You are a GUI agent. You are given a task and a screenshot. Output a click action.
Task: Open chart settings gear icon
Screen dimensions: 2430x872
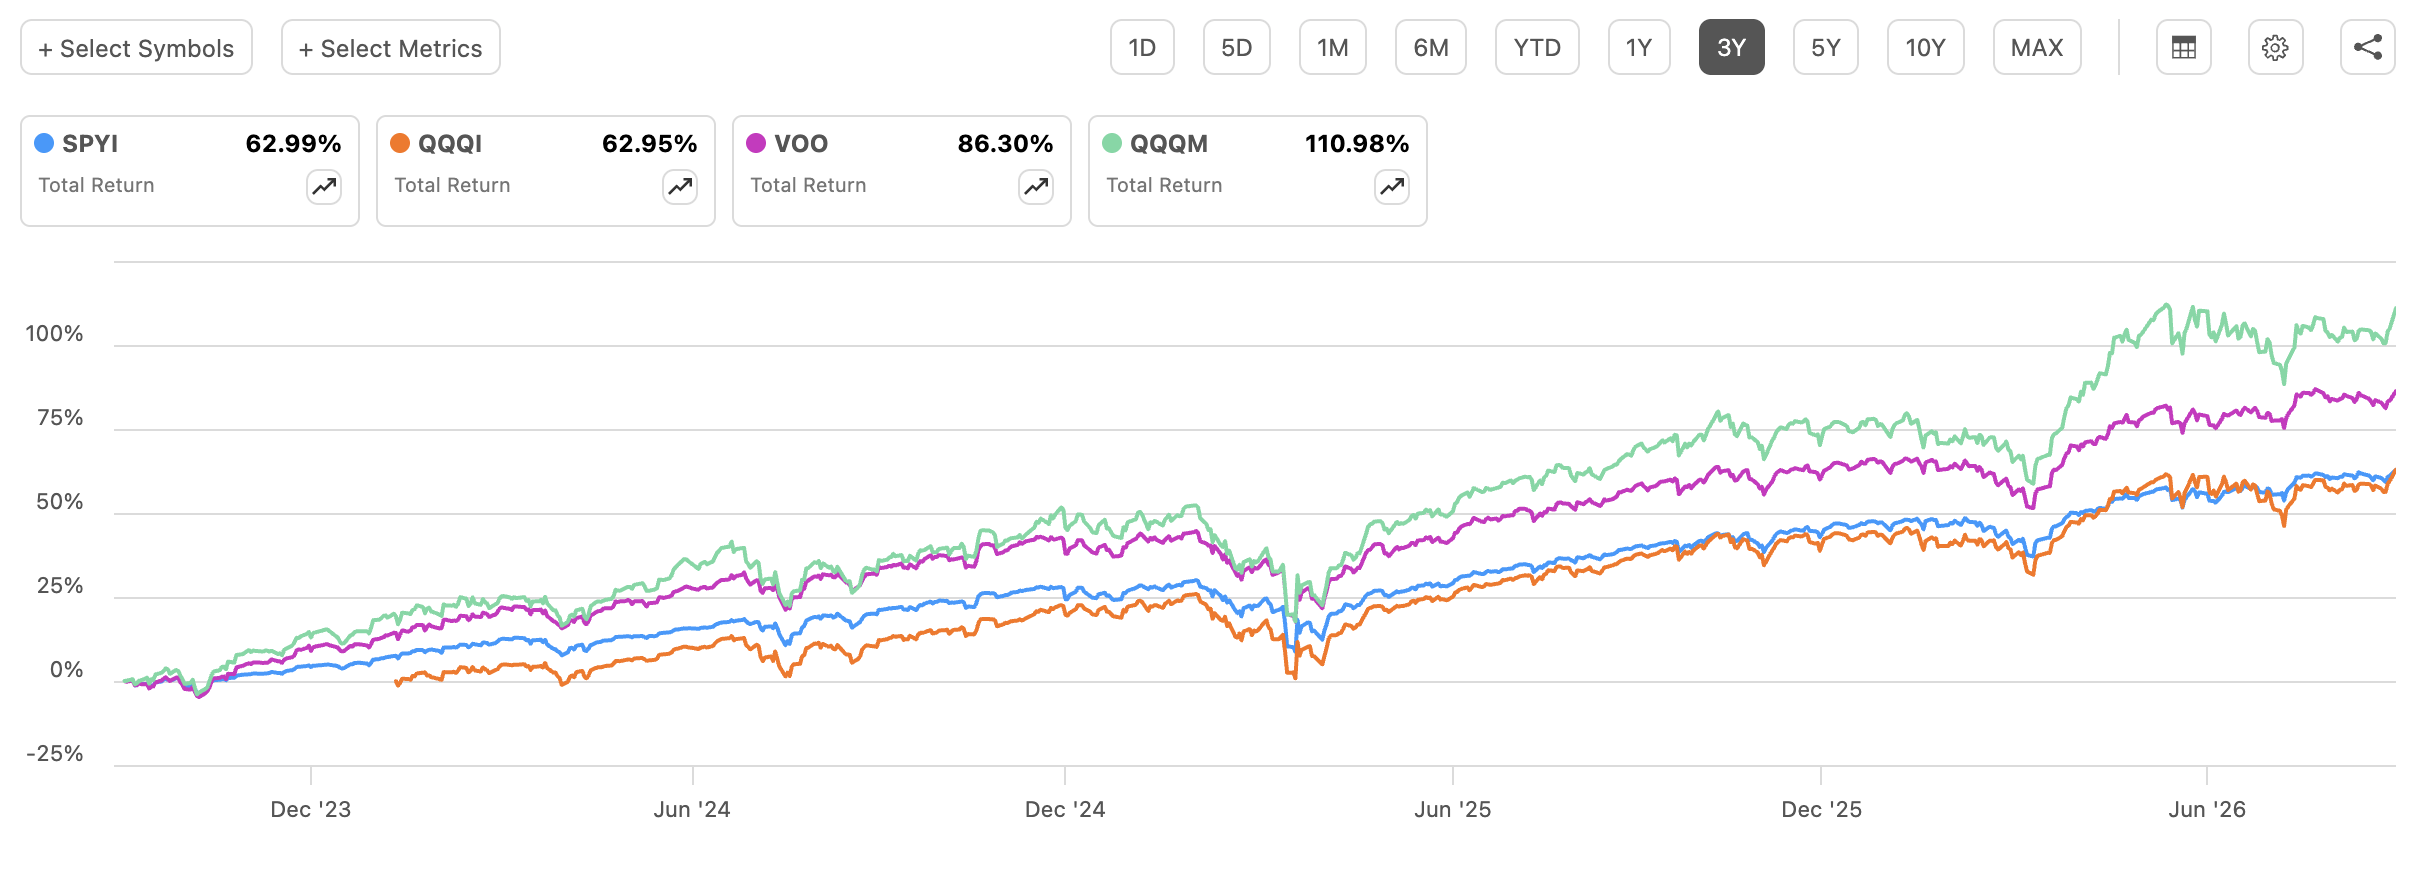point(2276,47)
